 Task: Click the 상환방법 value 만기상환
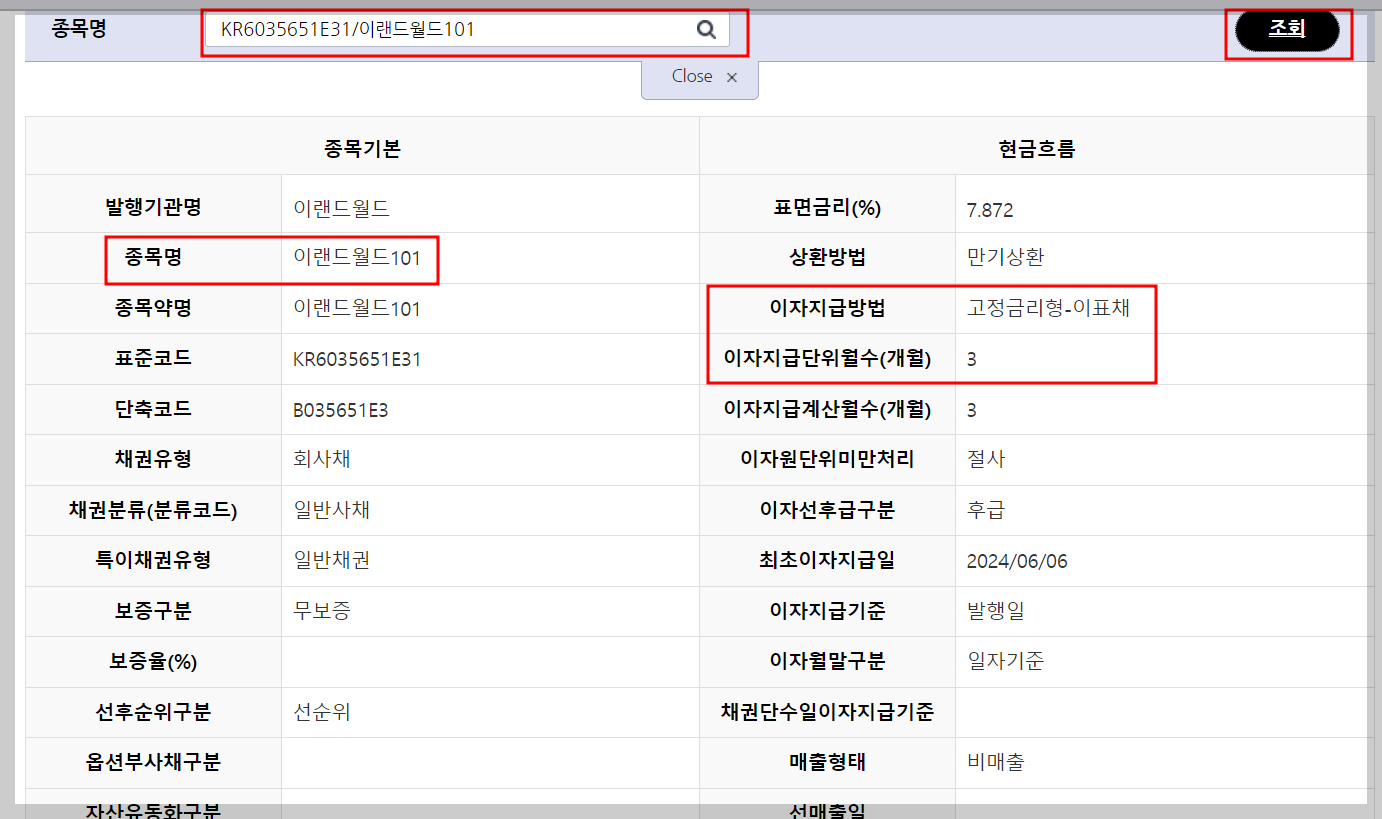[1006, 257]
